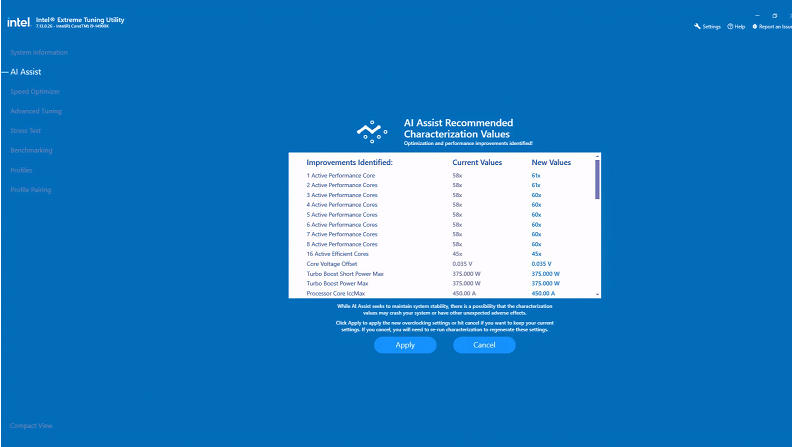Click the Intel logo
The width and height of the screenshot is (792, 447).
pos(19,22)
